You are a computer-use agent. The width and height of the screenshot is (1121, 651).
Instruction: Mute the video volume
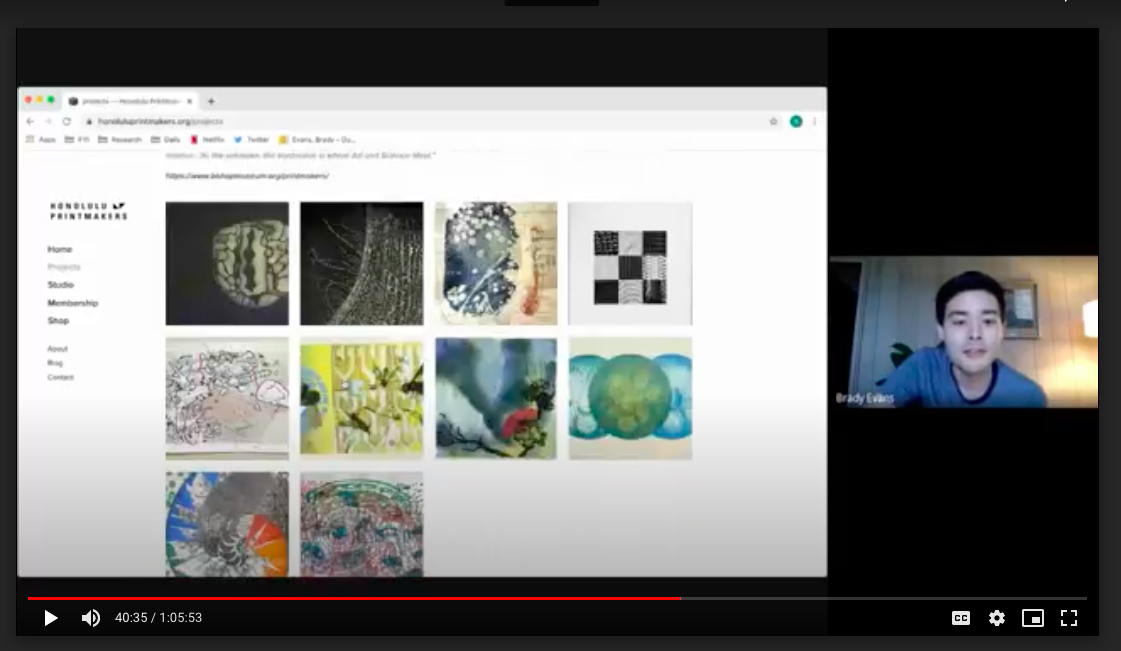tap(91, 618)
